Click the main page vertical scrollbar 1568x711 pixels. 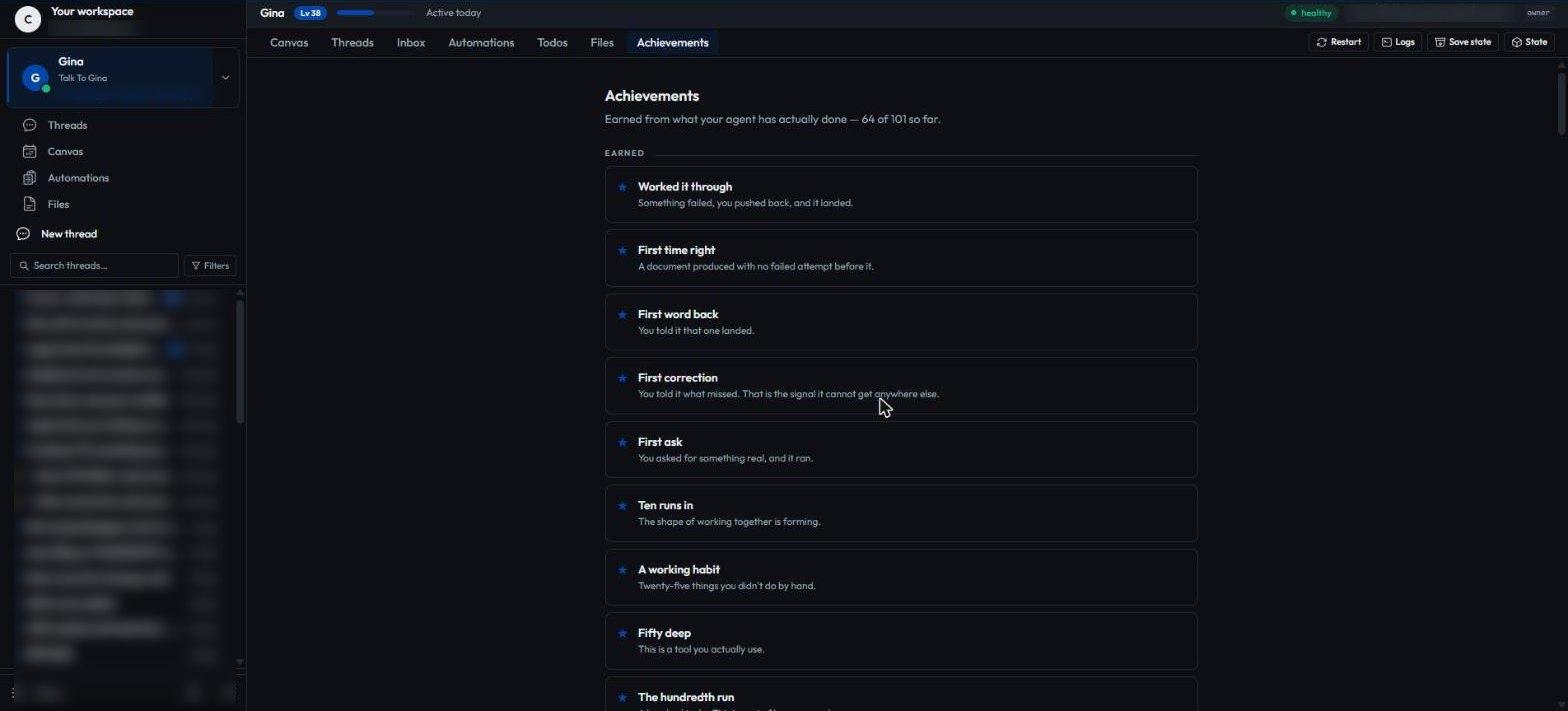(1561, 103)
